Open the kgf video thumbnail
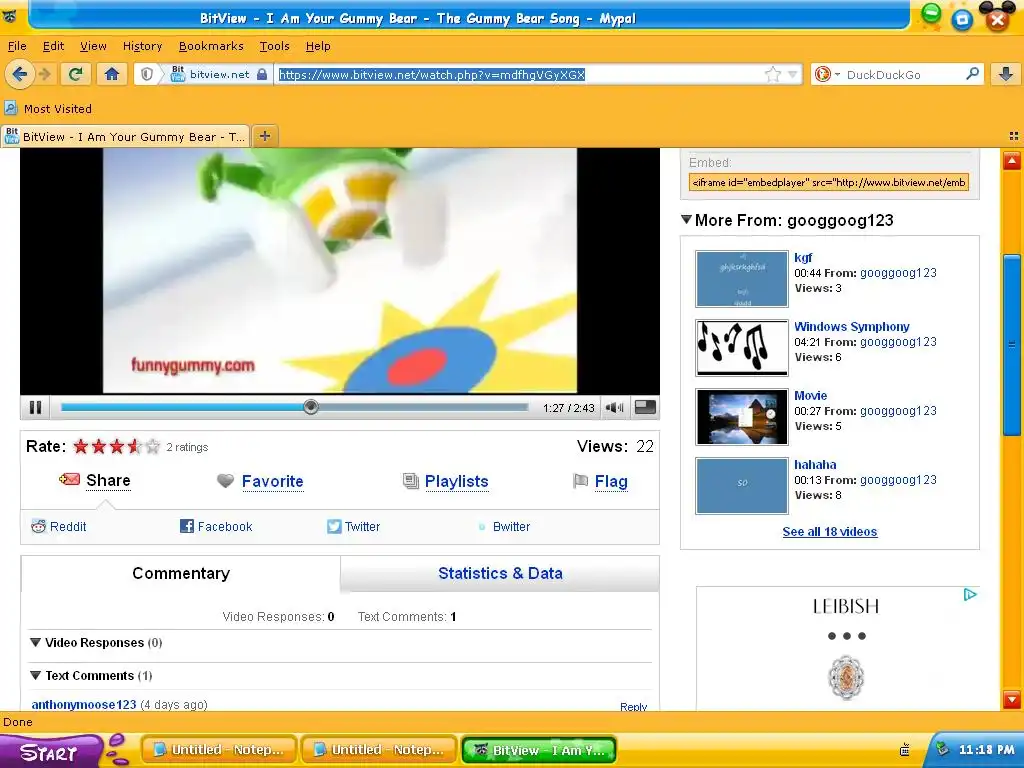Image resolution: width=1024 pixels, height=768 pixels. (x=742, y=279)
